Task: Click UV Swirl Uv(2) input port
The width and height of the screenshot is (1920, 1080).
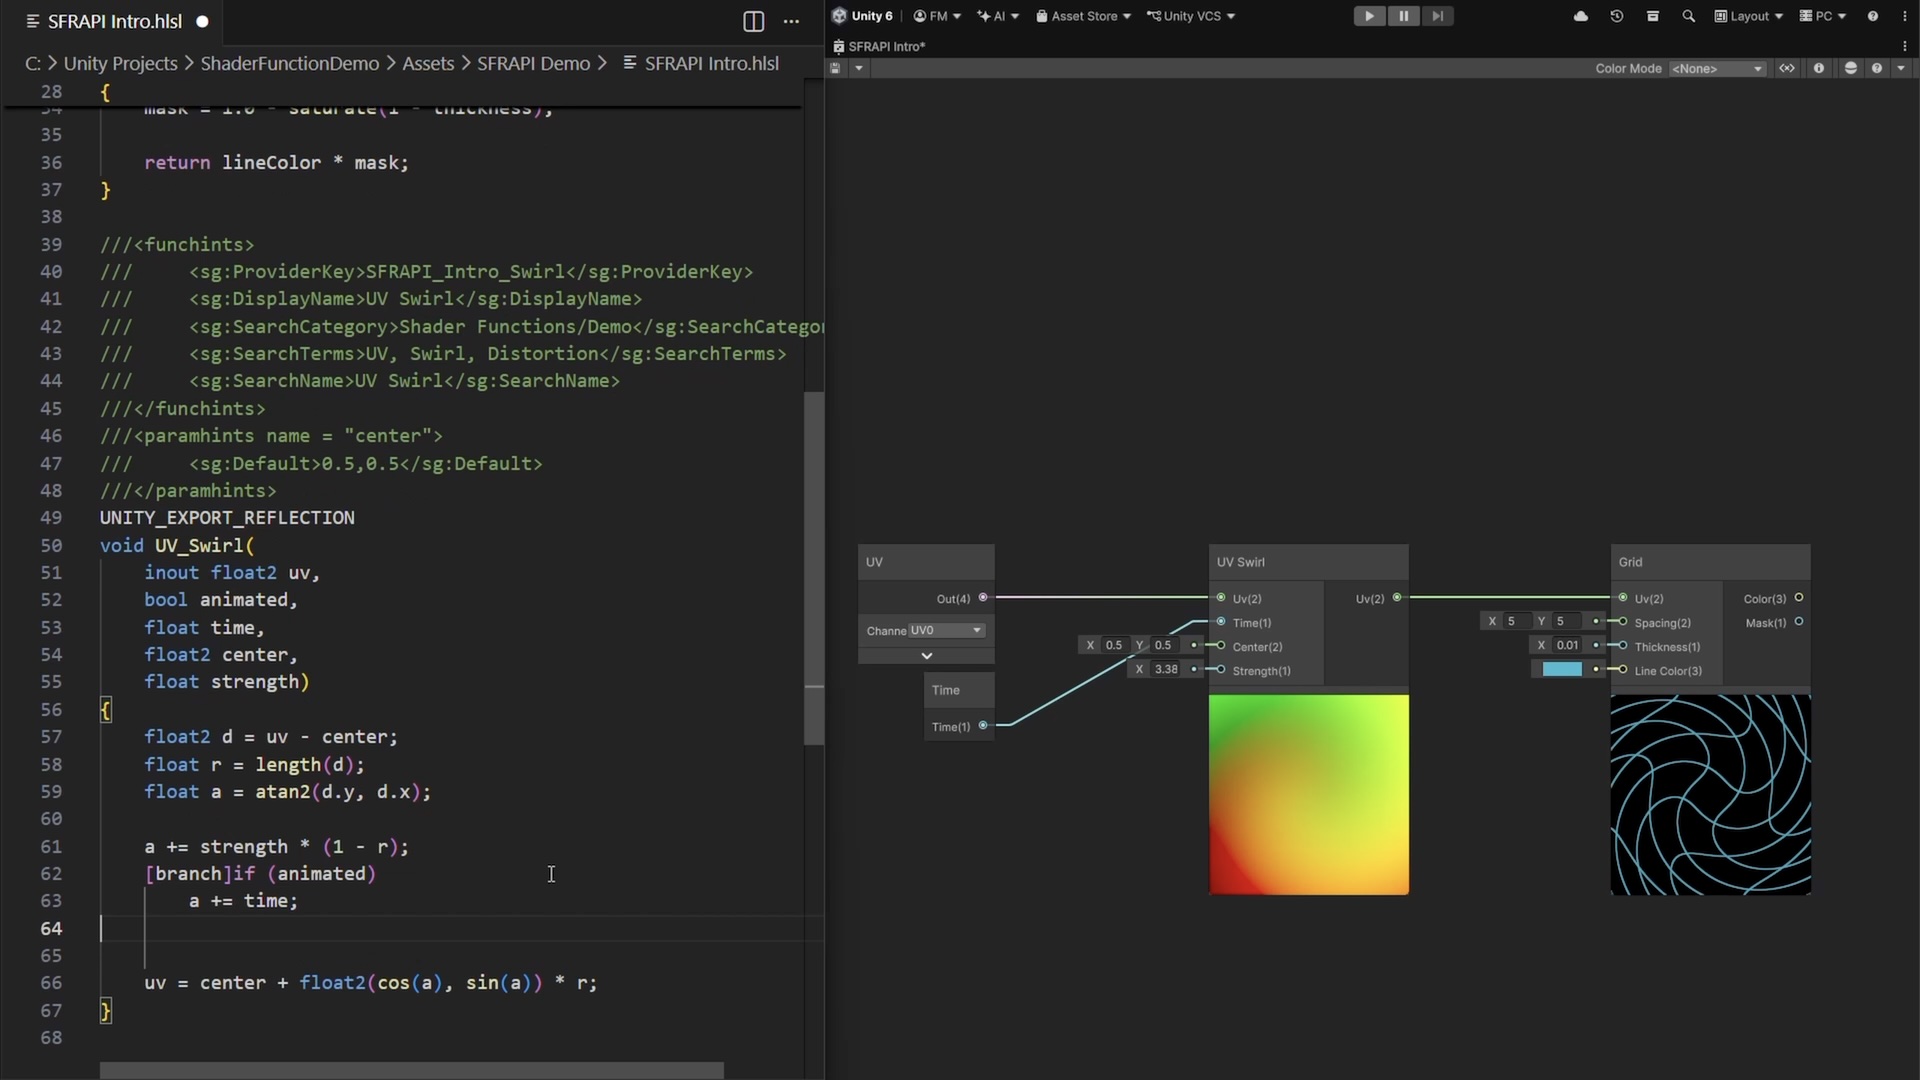Action: pyautogui.click(x=1221, y=598)
